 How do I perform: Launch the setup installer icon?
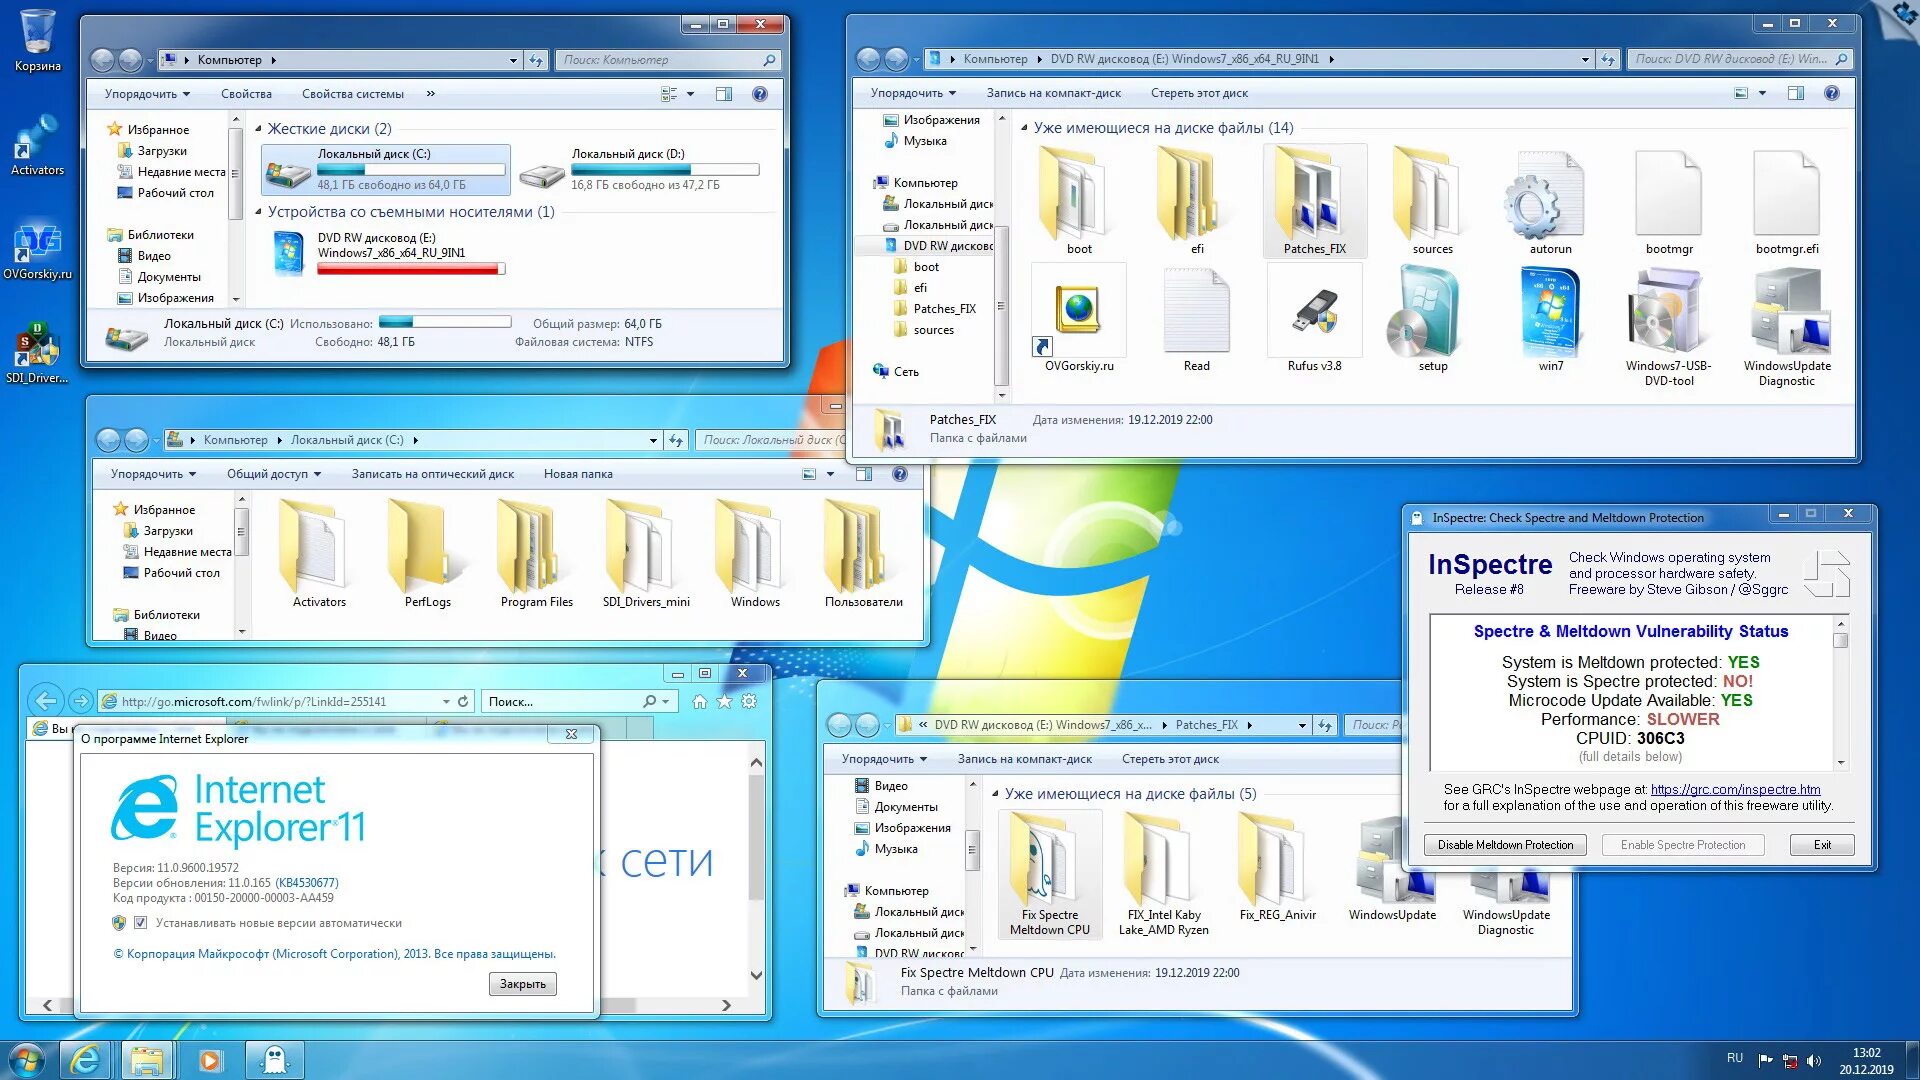point(1432,318)
